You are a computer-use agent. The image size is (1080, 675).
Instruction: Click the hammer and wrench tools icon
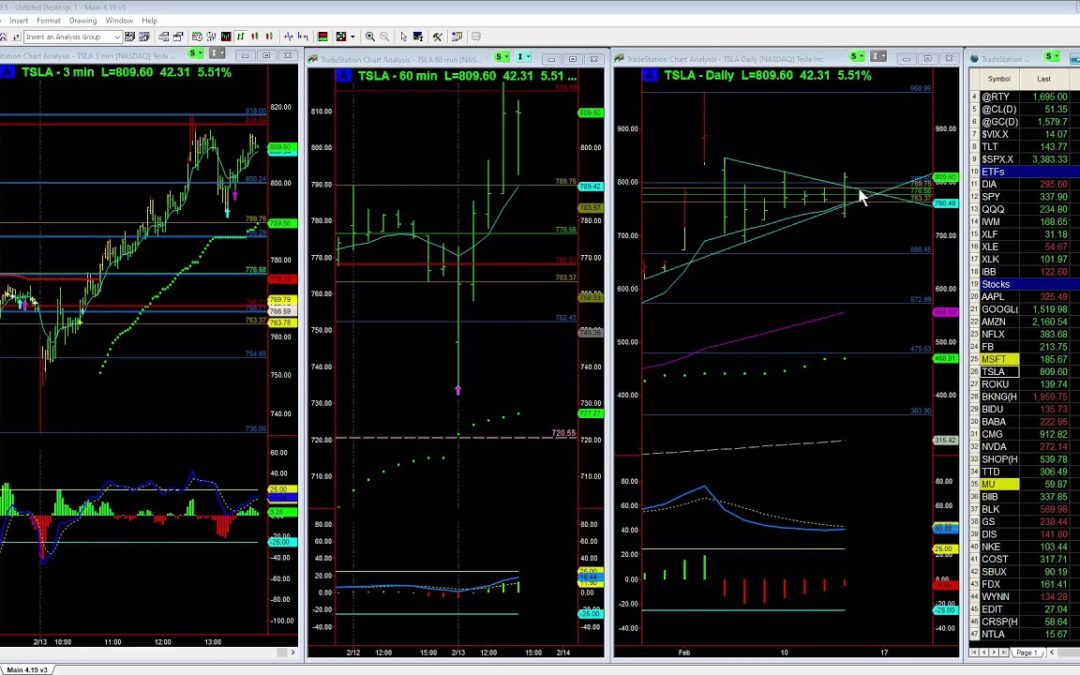[437, 37]
